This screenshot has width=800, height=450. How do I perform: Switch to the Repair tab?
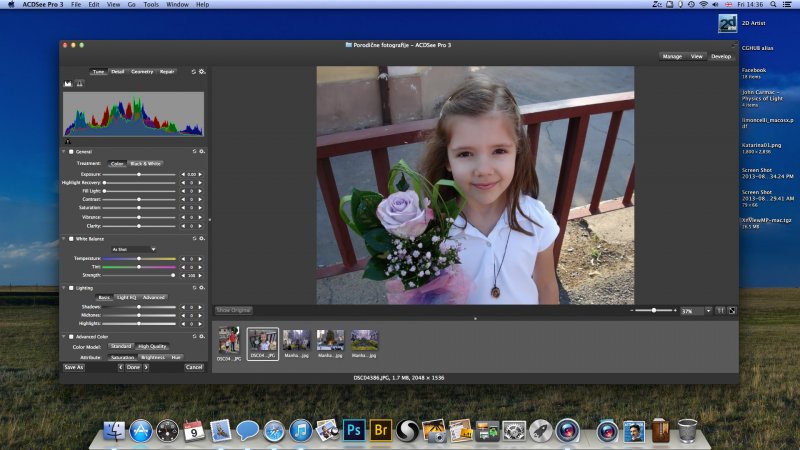pyautogui.click(x=167, y=72)
